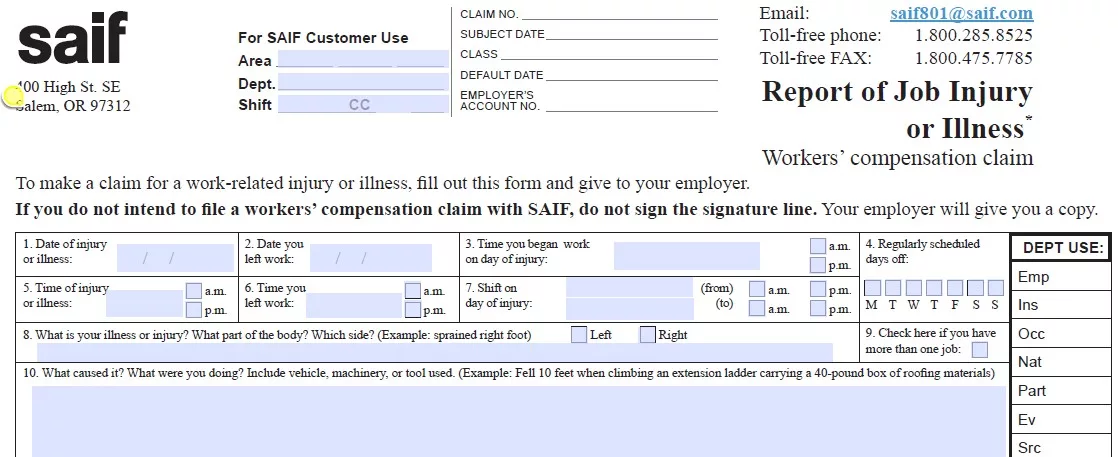Tick p.m. for time of injury
This screenshot has width=1118, height=457.
coord(193,310)
